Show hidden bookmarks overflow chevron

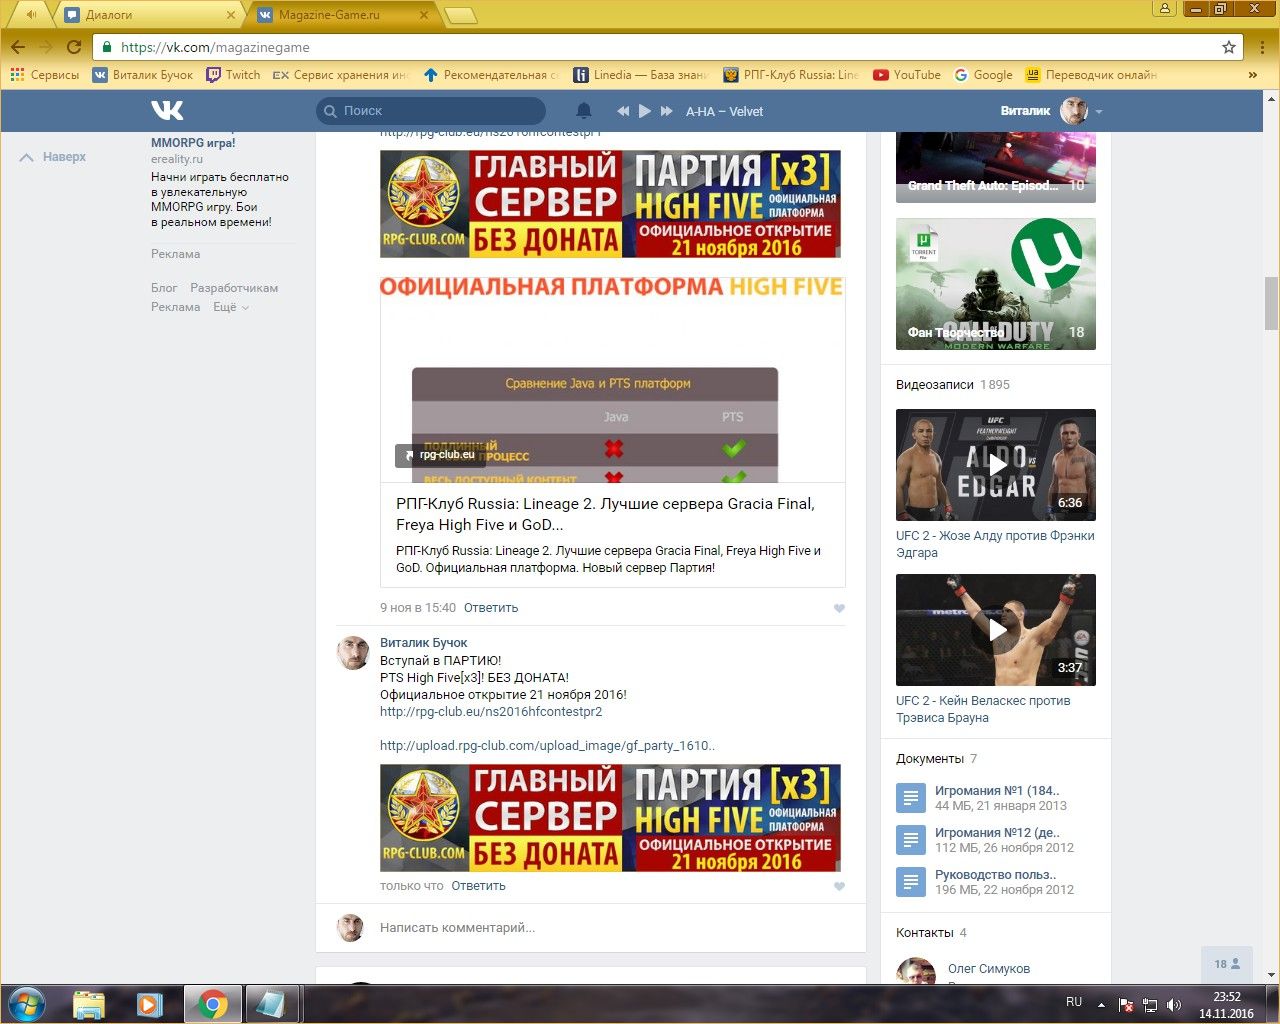(x=1252, y=75)
